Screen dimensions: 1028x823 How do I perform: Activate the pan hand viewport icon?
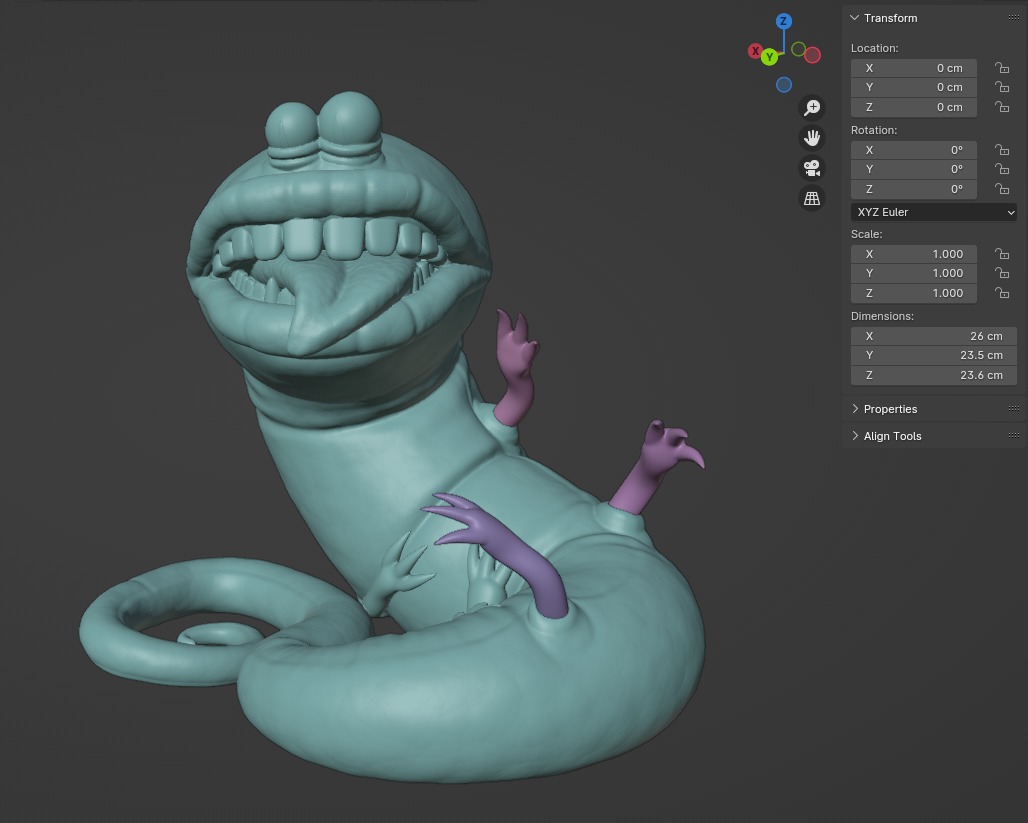[812, 138]
